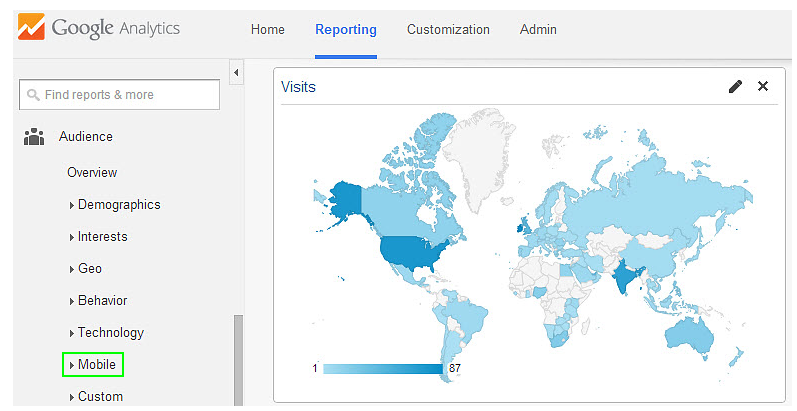
Task: Select the Reporting tab
Action: point(345,30)
